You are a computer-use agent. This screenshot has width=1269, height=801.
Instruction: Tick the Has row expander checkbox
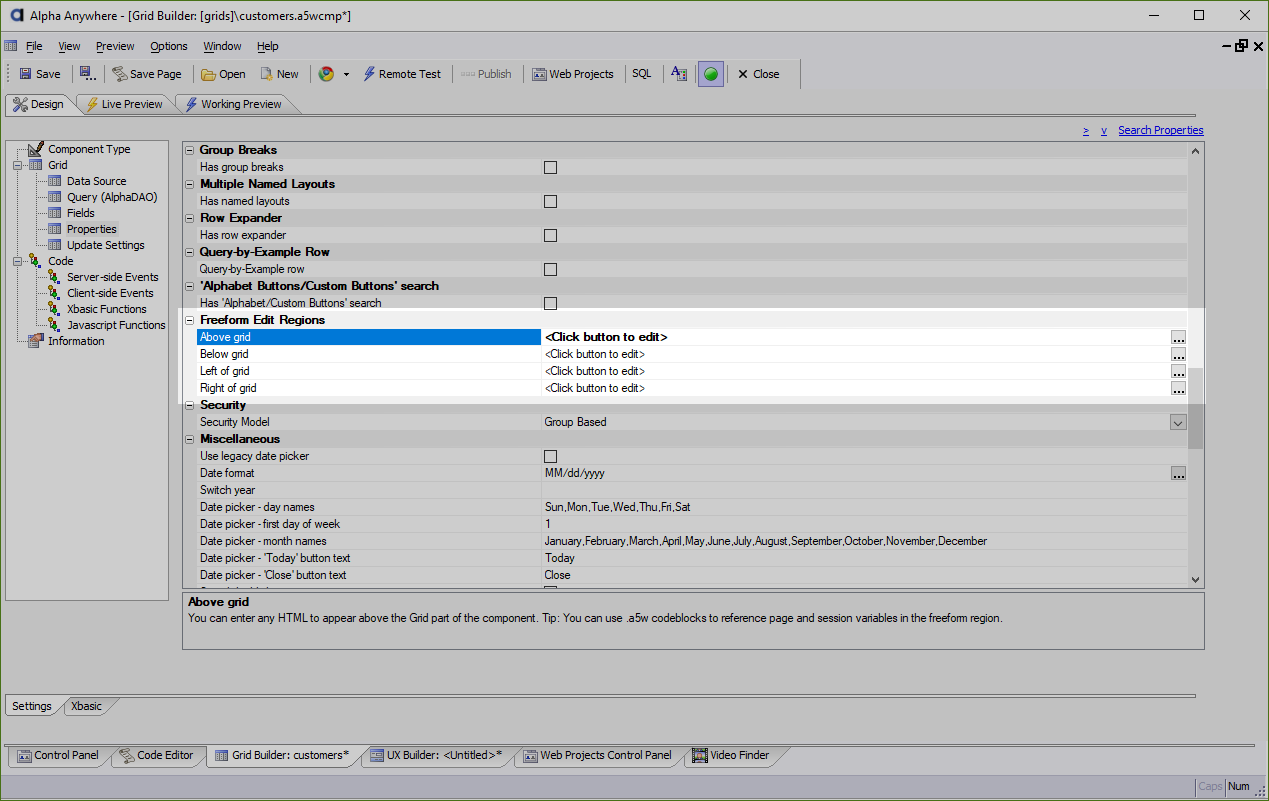(x=550, y=235)
